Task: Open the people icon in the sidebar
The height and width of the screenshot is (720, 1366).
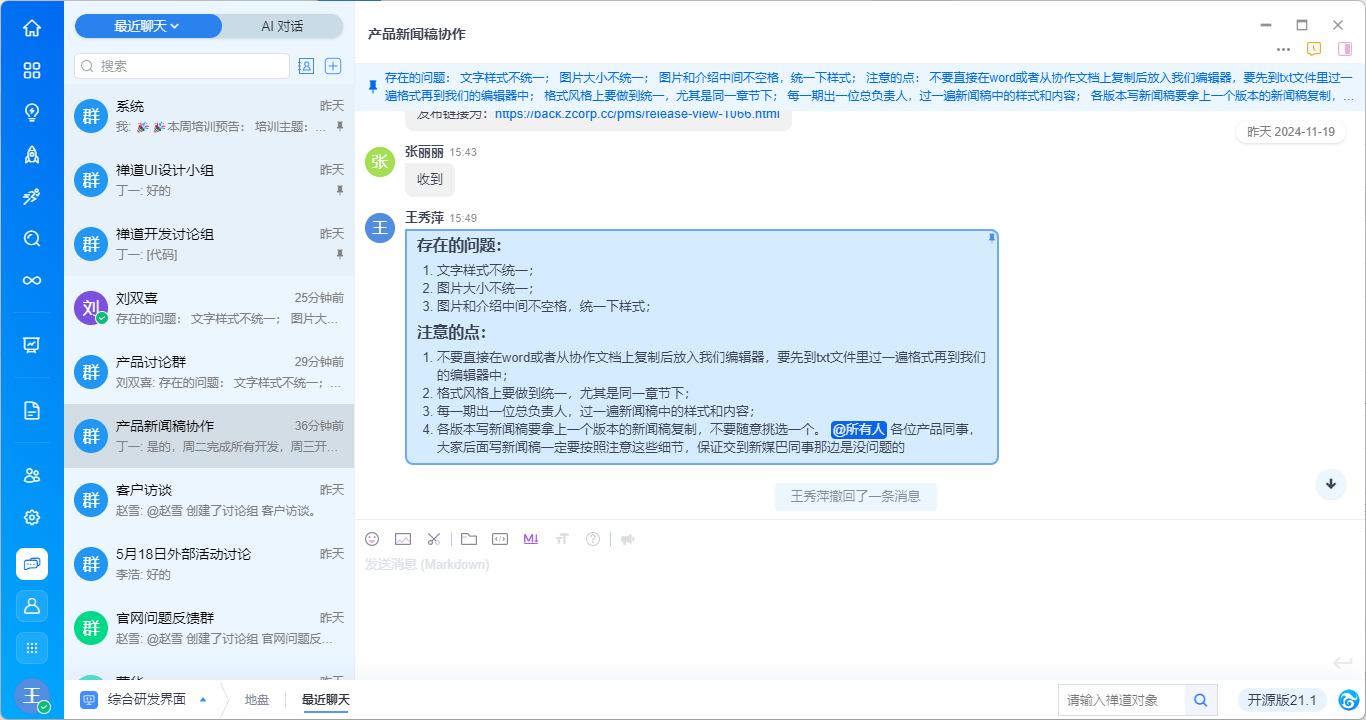Action: pyautogui.click(x=32, y=475)
